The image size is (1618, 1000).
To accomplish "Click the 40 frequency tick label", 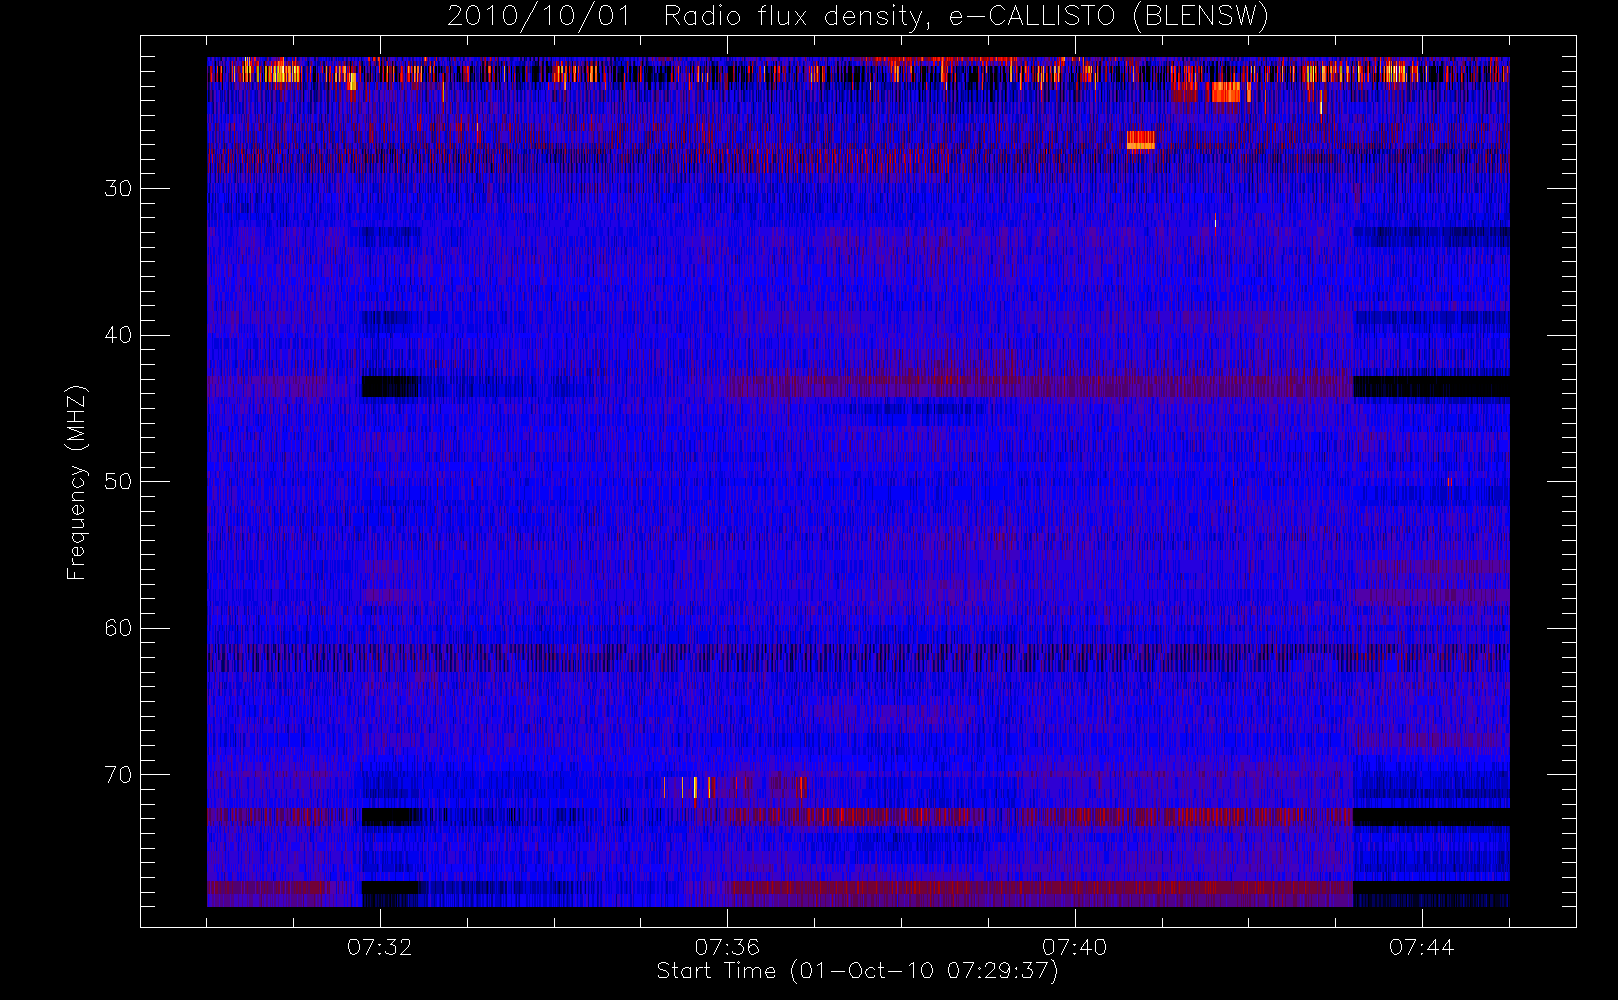I will click(118, 335).
